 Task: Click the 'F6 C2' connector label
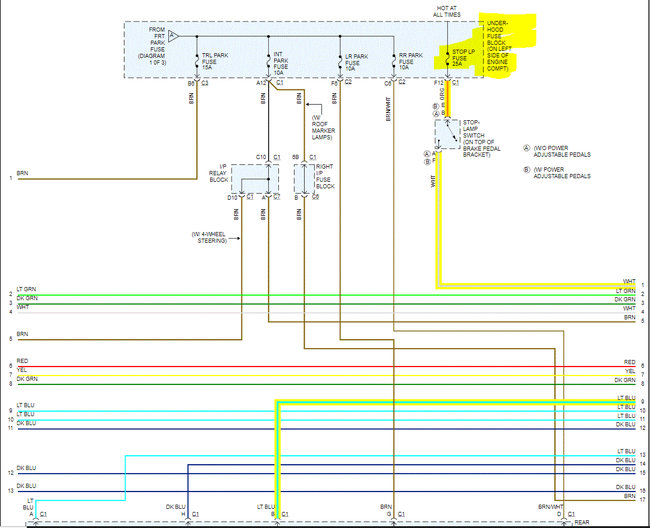click(x=341, y=82)
